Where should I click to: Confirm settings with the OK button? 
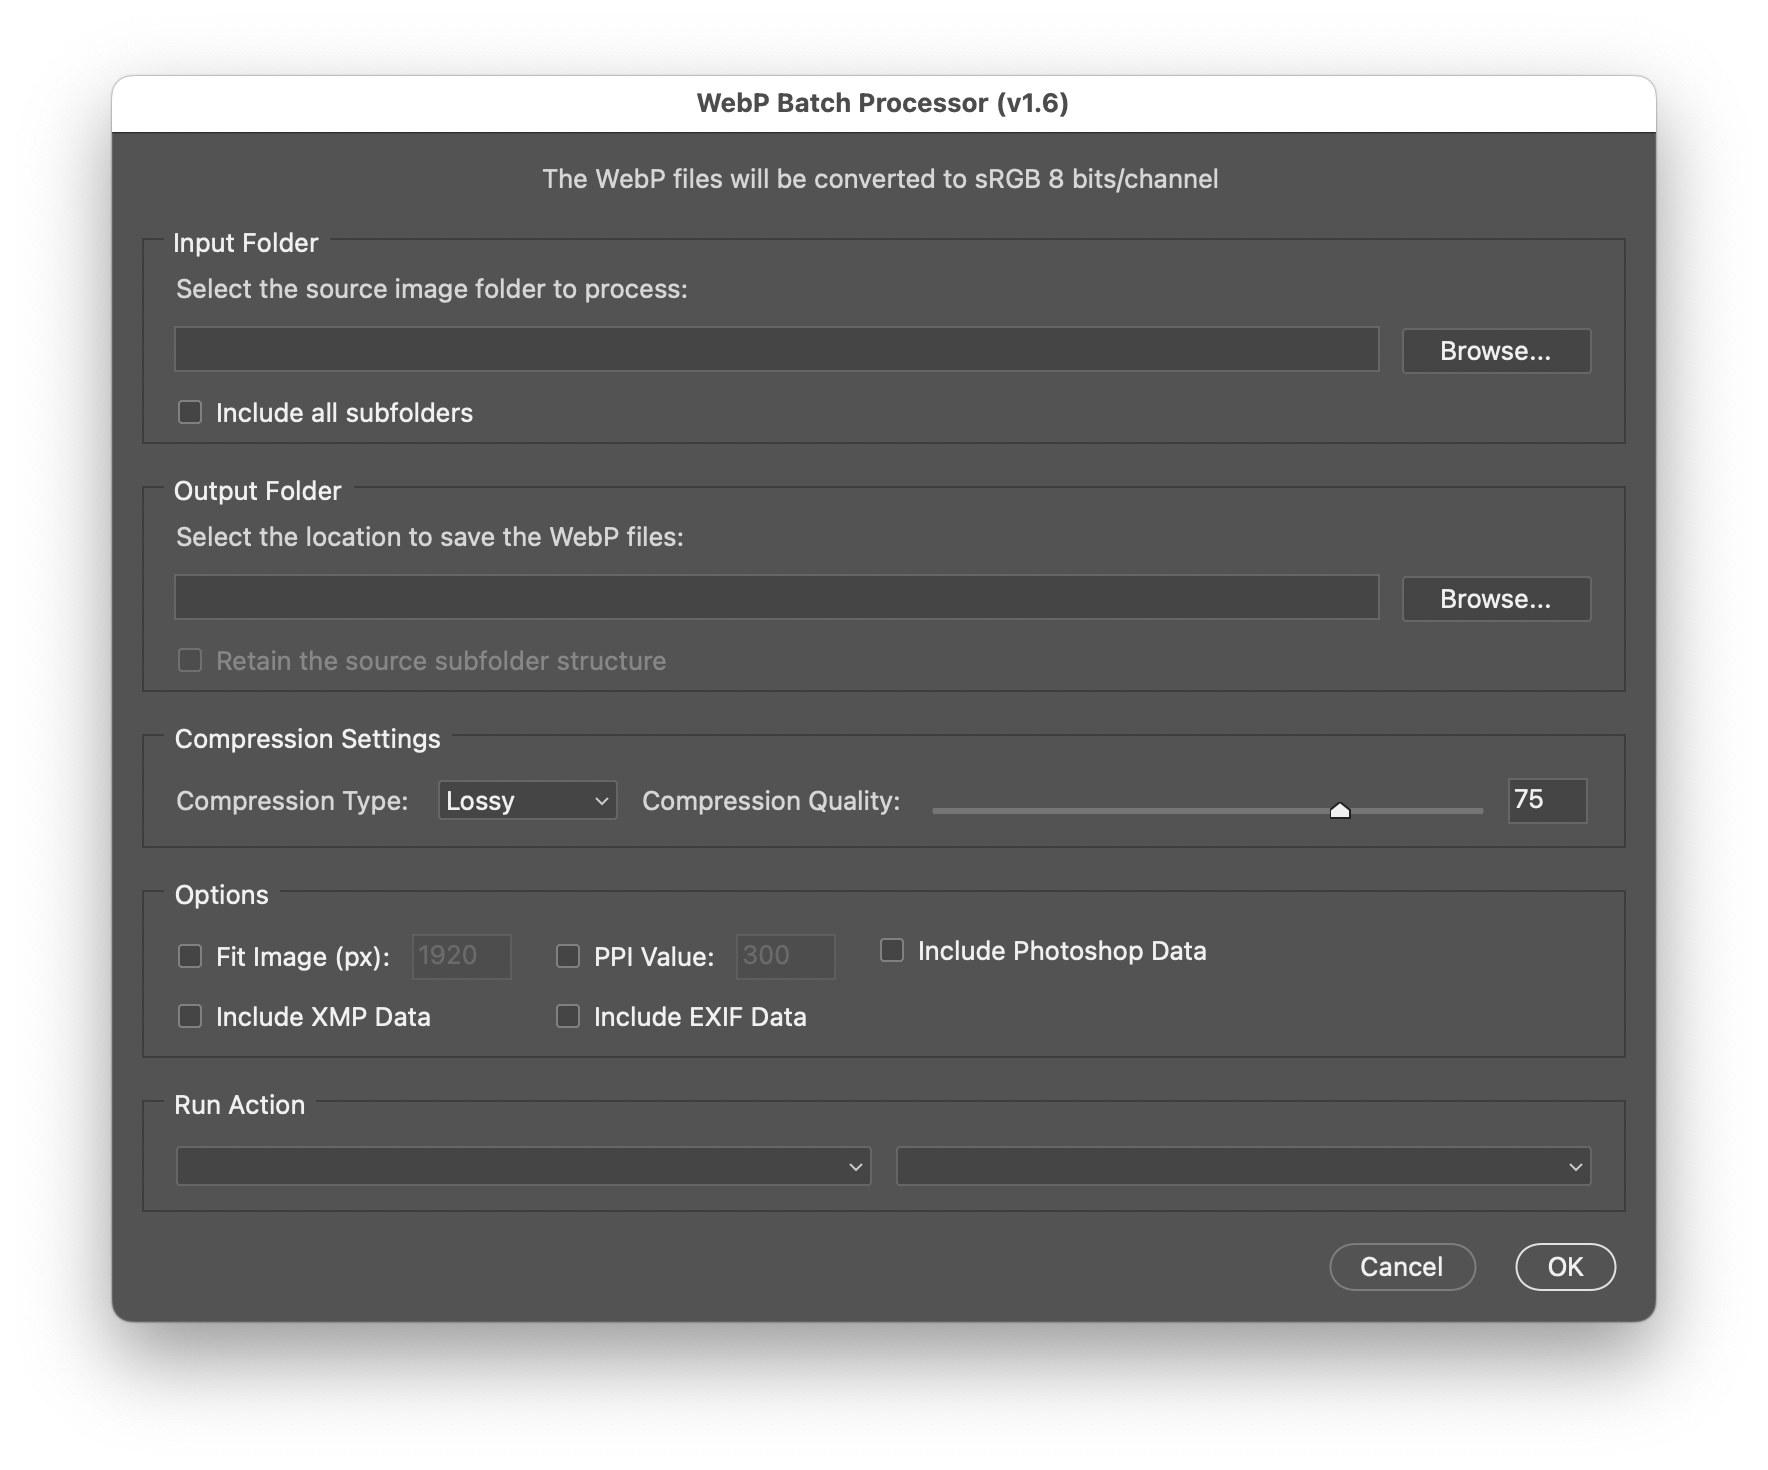(1565, 1266)
